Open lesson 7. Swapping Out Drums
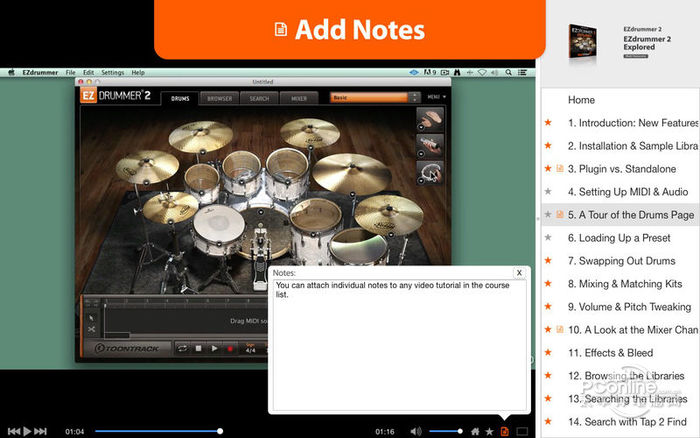Screen dimensions: 700x438 [x=621, y=261]
